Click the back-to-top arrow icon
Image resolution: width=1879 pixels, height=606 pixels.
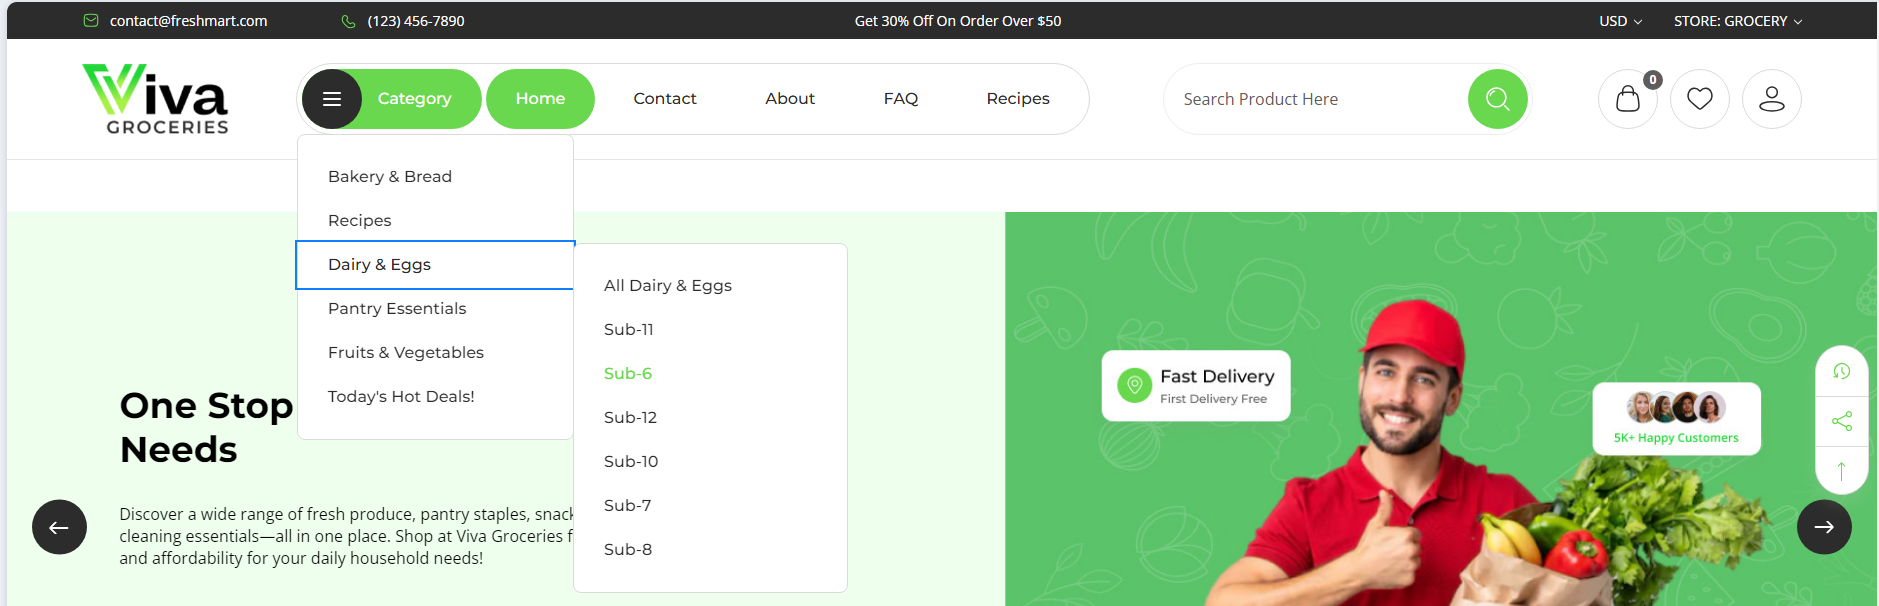1841,470
